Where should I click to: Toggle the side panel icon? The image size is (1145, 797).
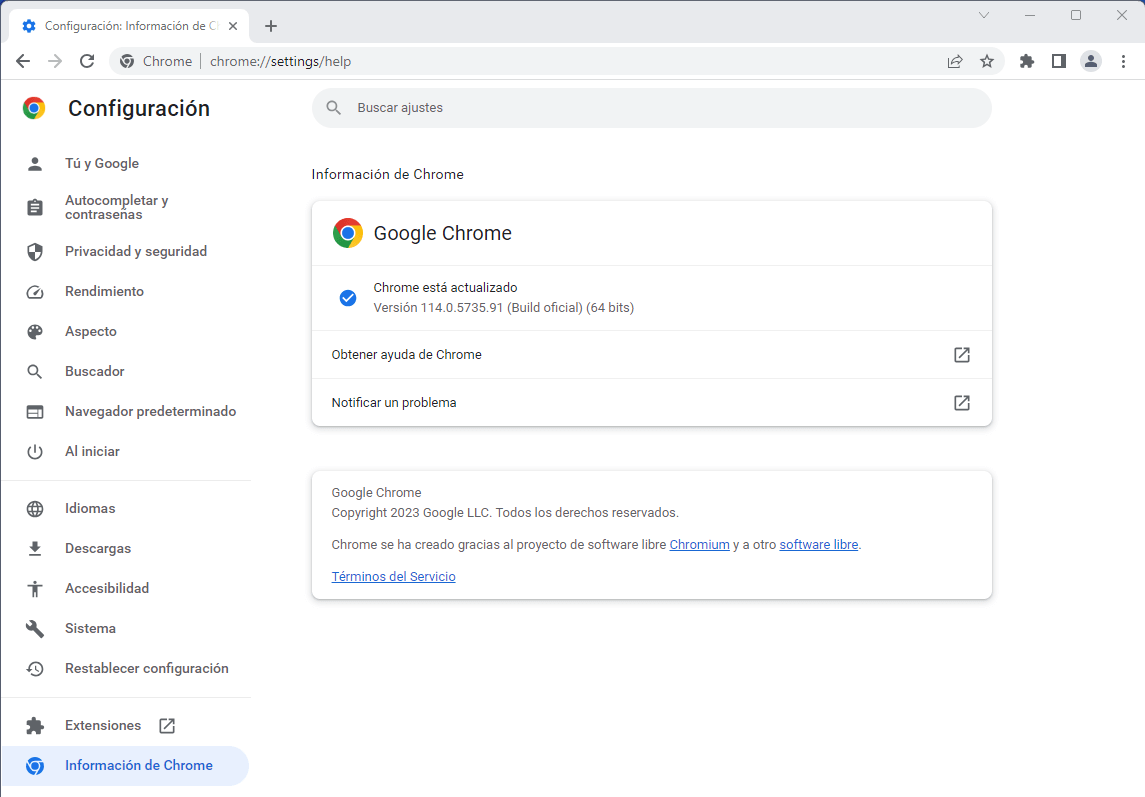click(1058, 61)
